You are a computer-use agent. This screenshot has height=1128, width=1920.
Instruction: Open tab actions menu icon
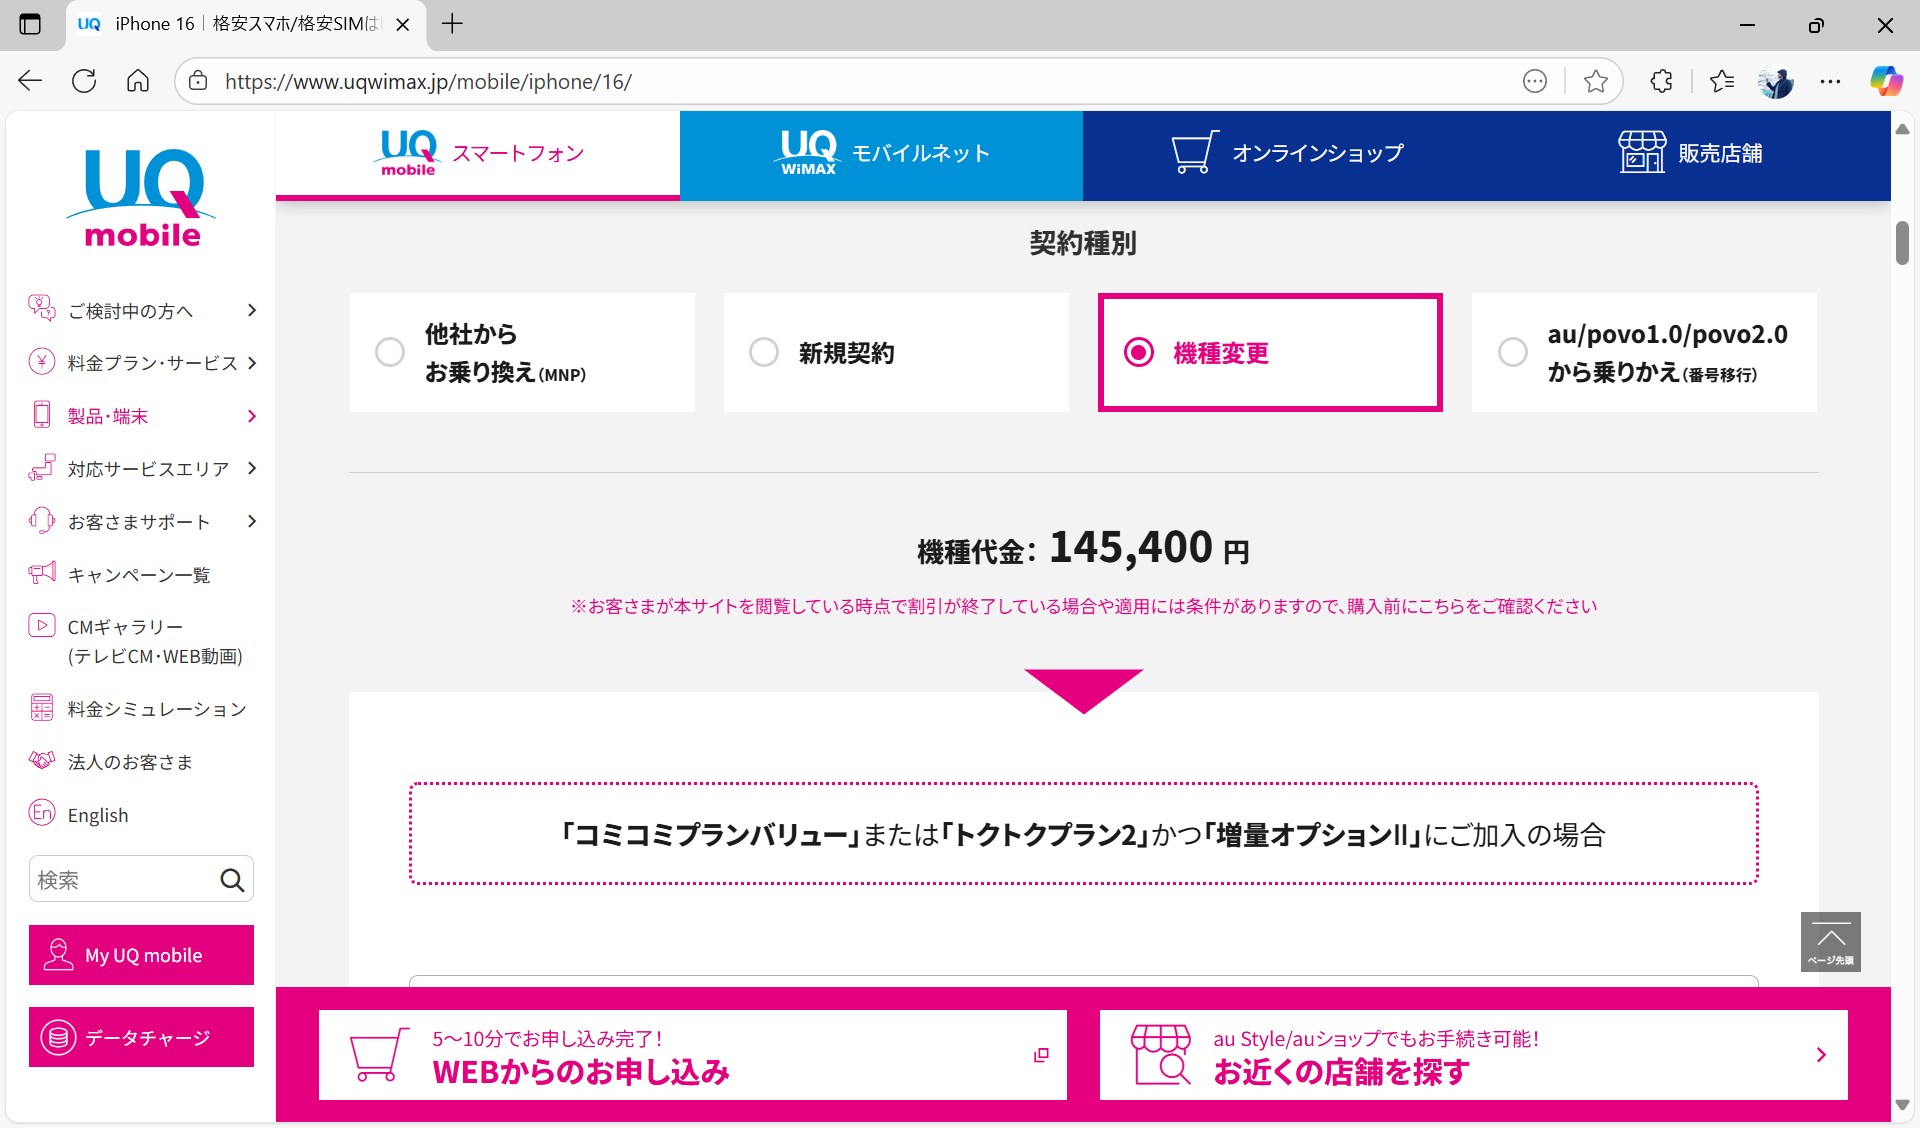point(30,24)
